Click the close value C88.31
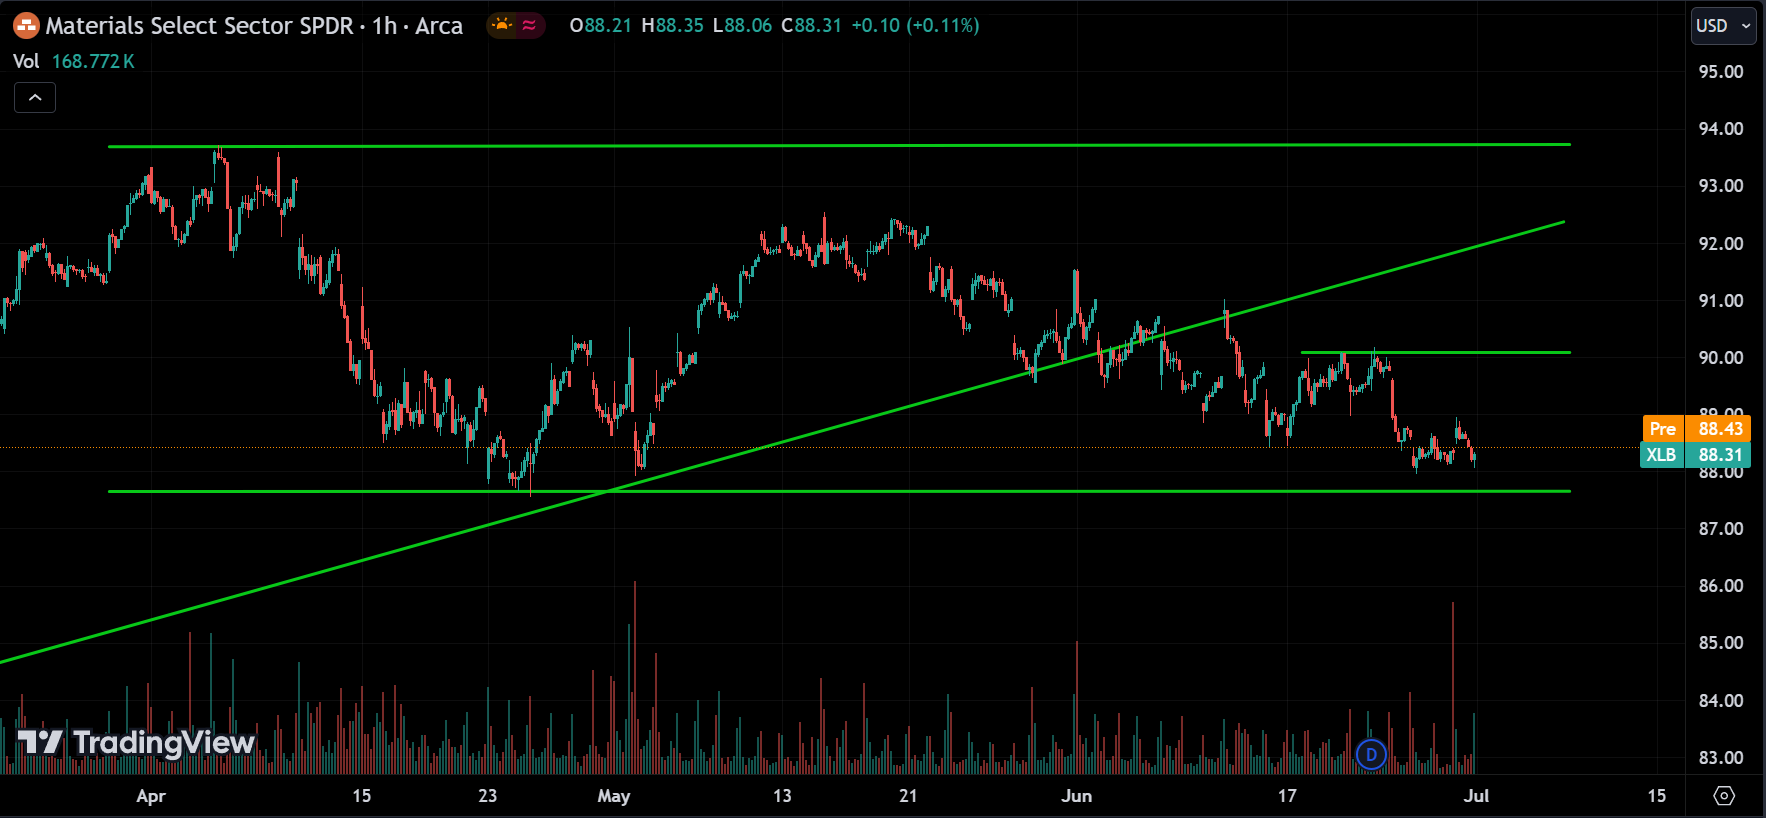Image resolution: width=1766 pixels, height=818 pixels. 811,26
